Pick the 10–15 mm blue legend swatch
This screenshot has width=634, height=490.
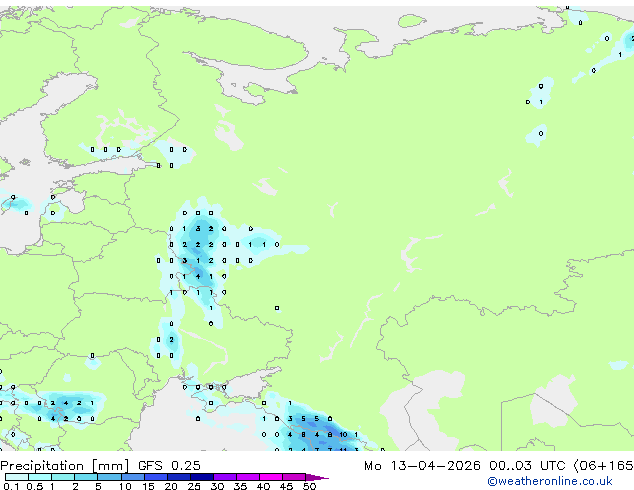[x=133, y=477]
